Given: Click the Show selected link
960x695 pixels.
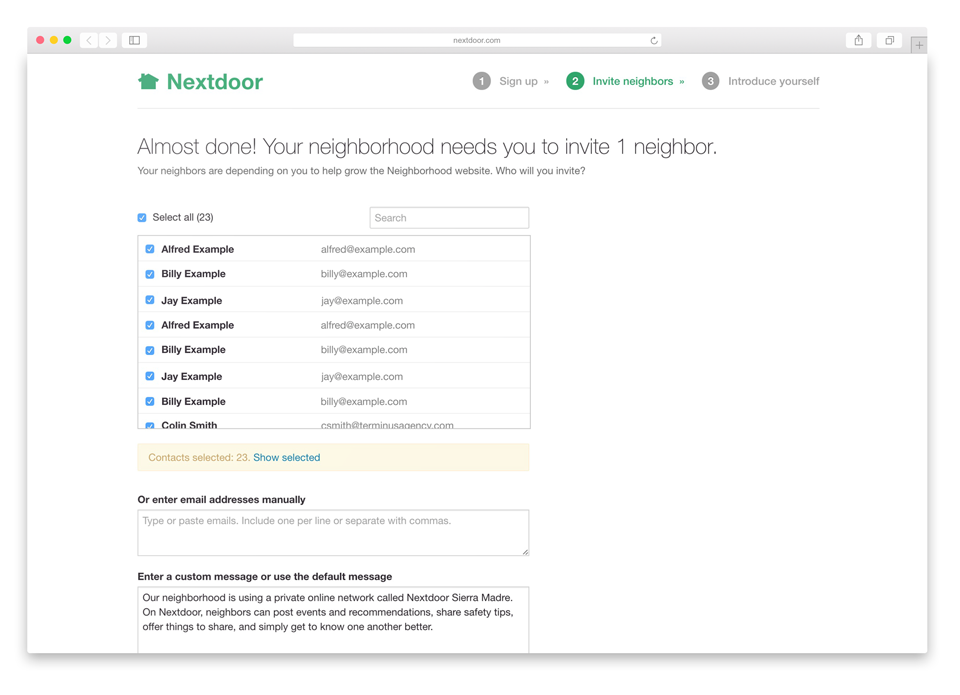Looking at the screenshot, I should pyautogui.click(x=287, y=457).
